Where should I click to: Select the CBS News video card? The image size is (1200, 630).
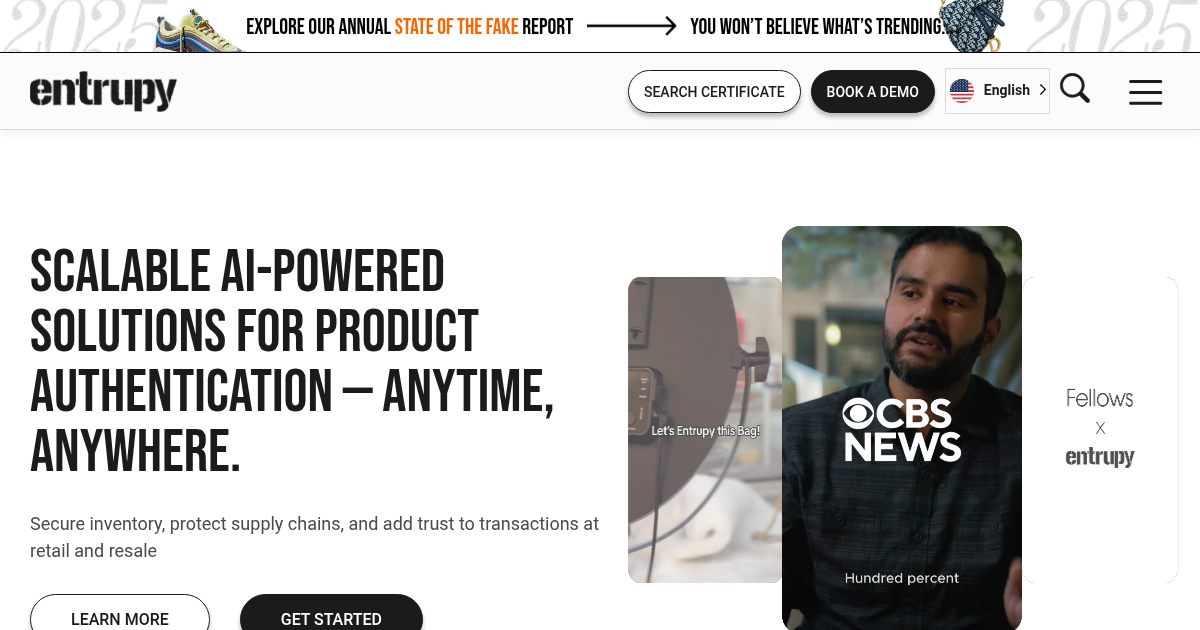coord(902,428)
